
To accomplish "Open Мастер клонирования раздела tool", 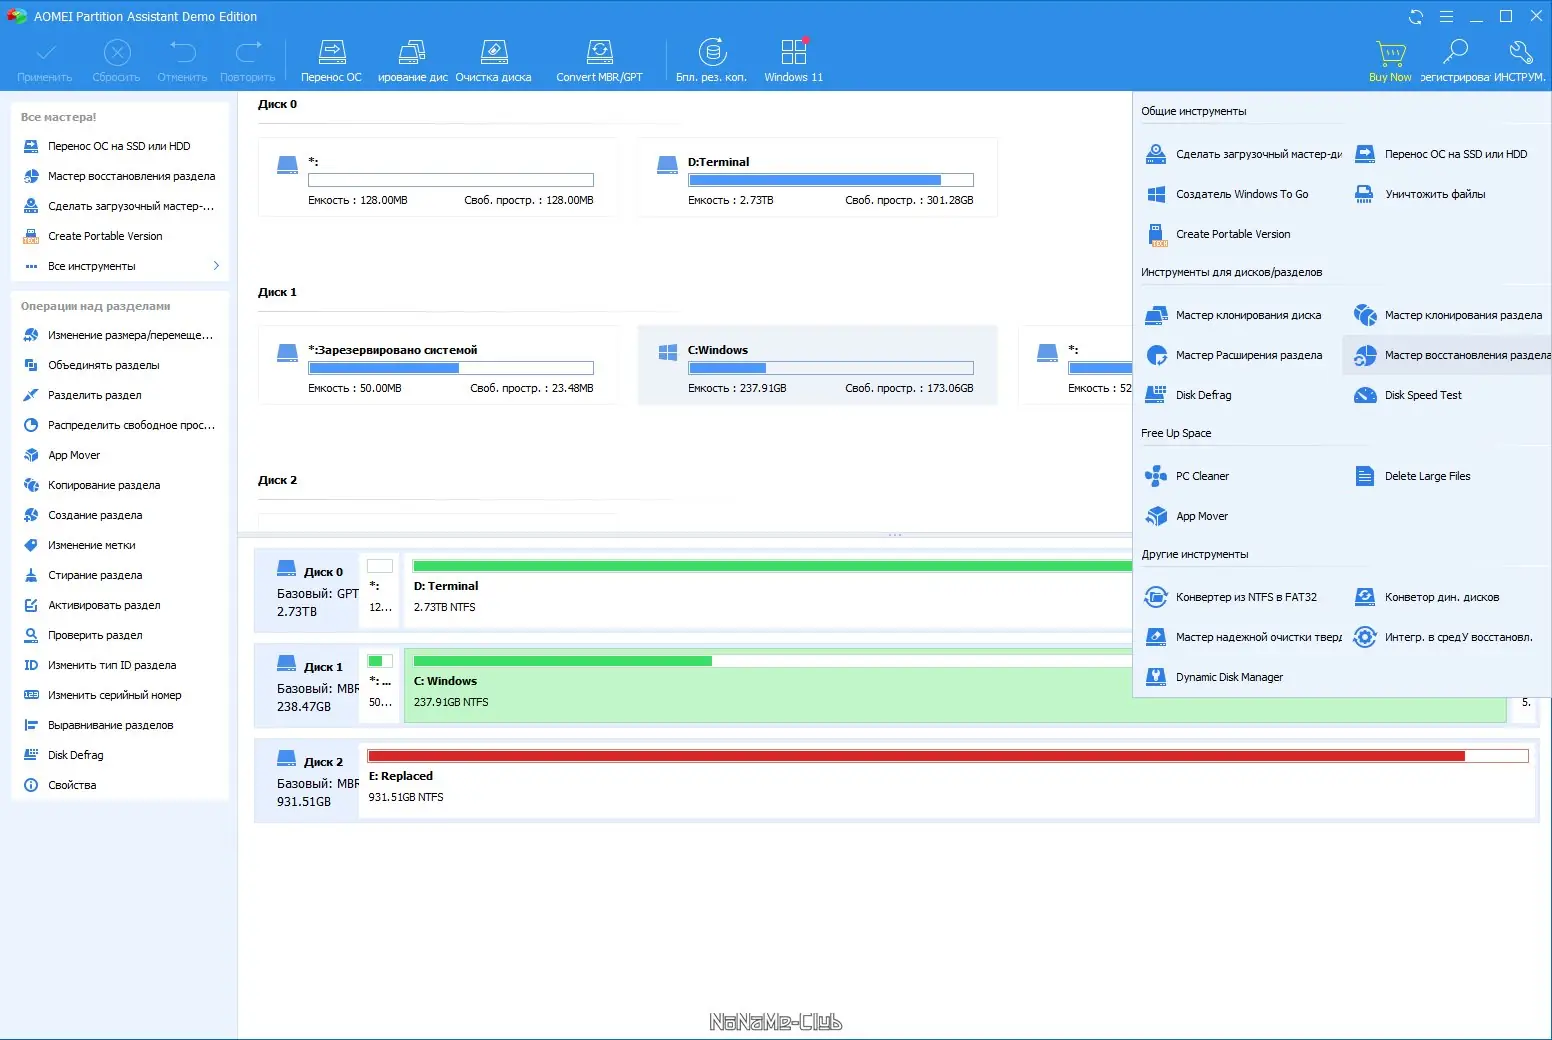I will (x=1447, y=315).
